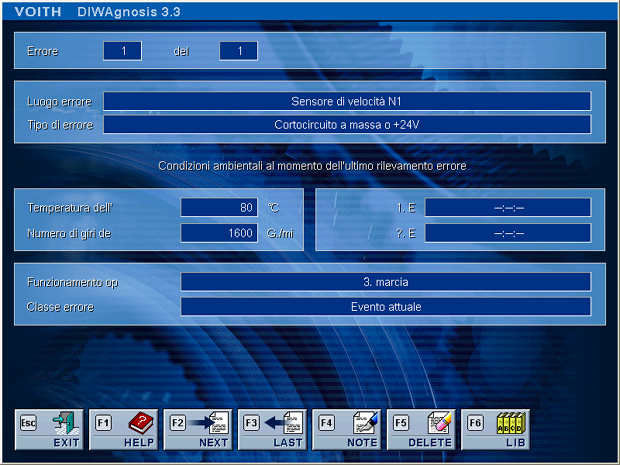Click 'Temperatura dell'' label
The height and width of the screenshot is (465, 620).
tap(70, 208)
